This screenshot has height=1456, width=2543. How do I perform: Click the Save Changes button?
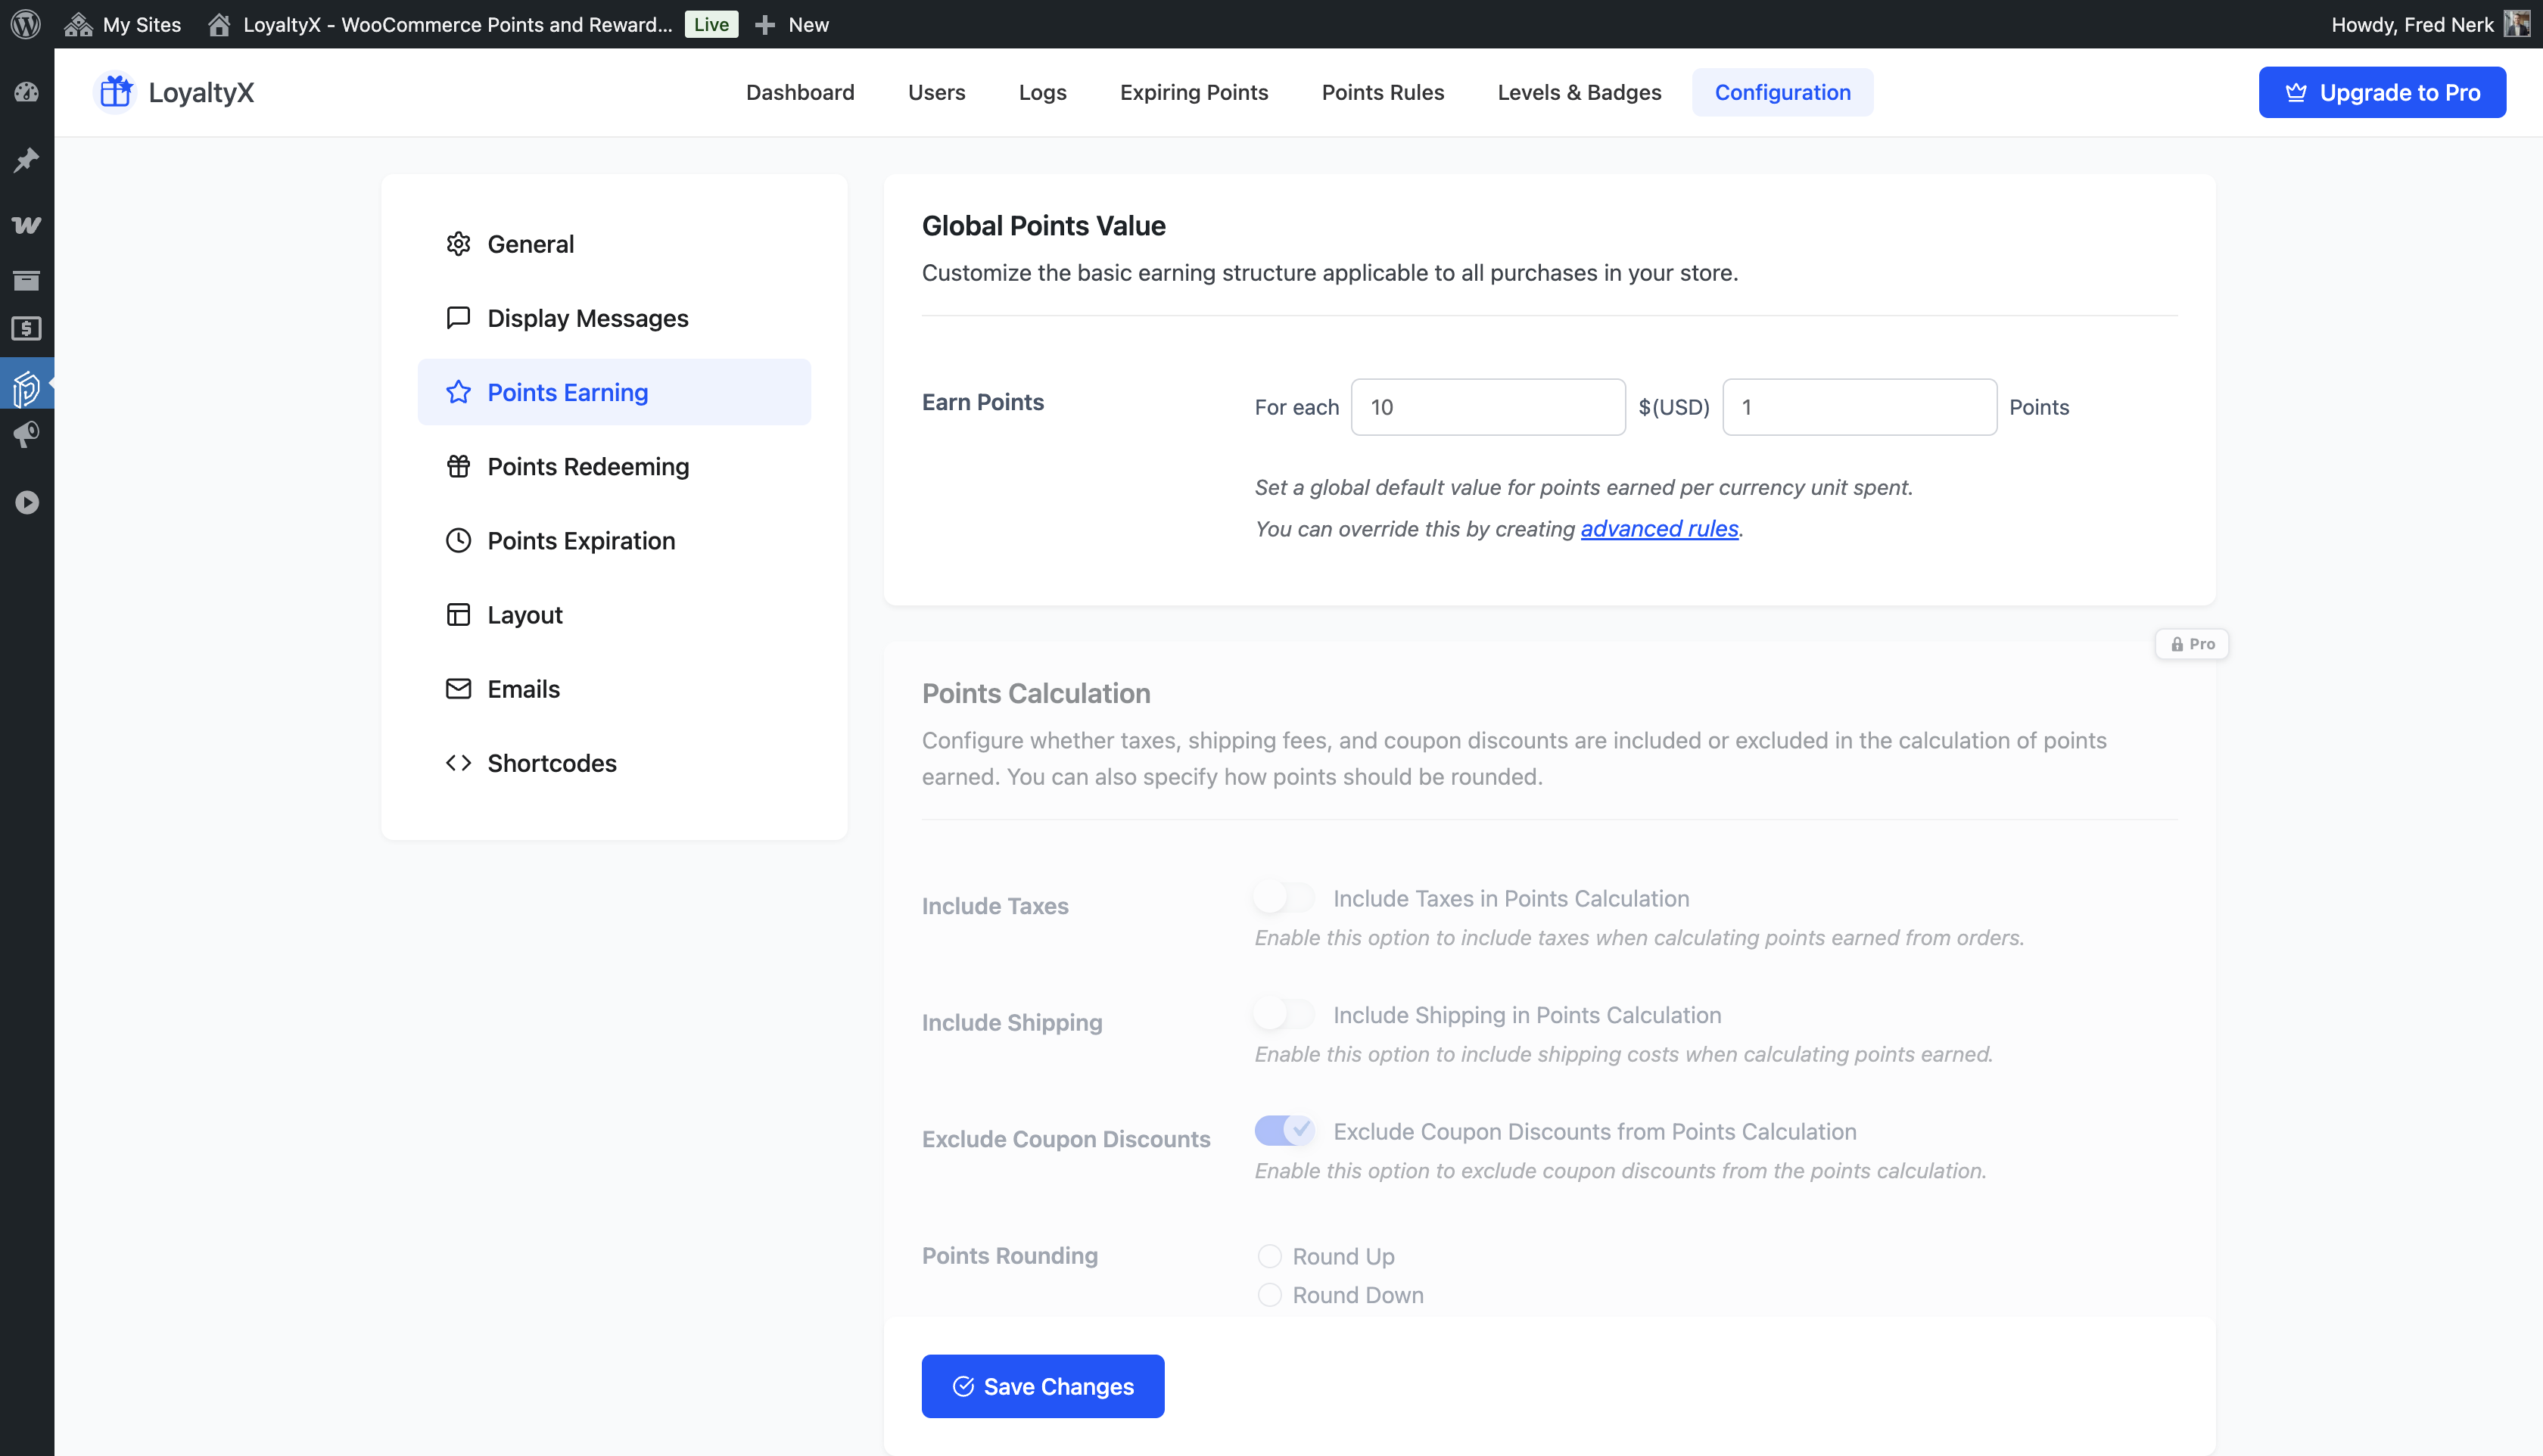coord(1042,1386)
